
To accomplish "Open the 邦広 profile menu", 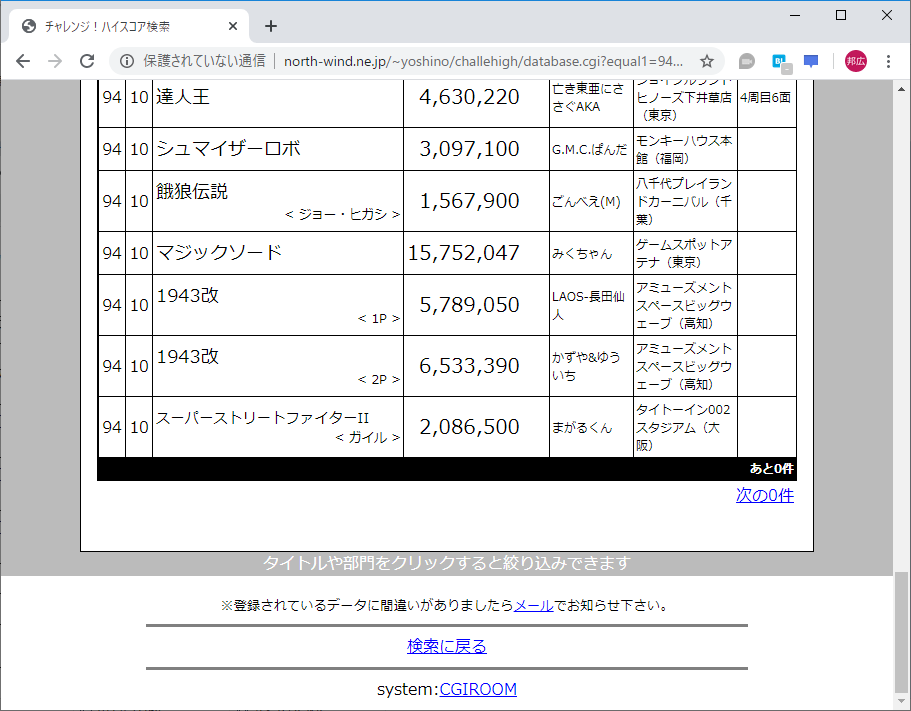I will [851, 61].
